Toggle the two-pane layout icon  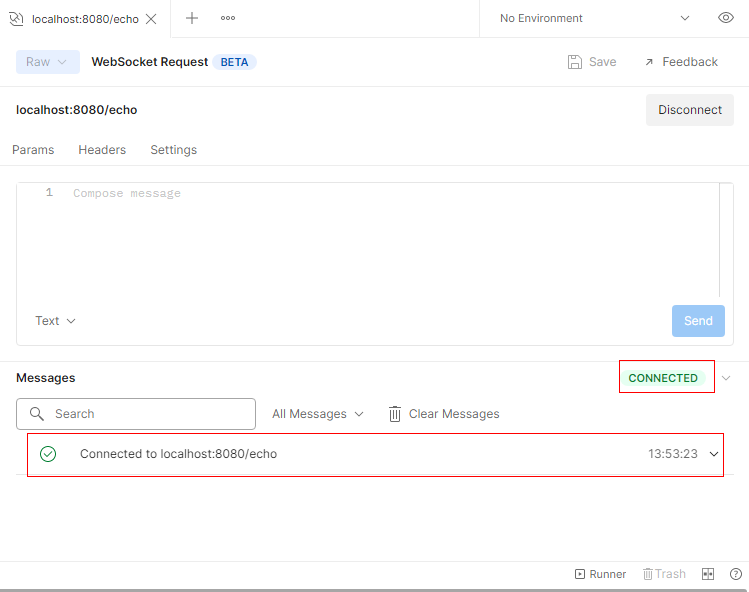708,574
